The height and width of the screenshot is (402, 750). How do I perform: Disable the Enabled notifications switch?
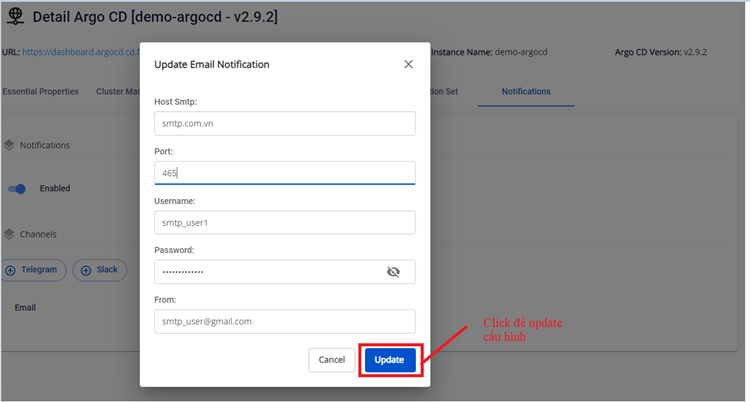point(17,188)
